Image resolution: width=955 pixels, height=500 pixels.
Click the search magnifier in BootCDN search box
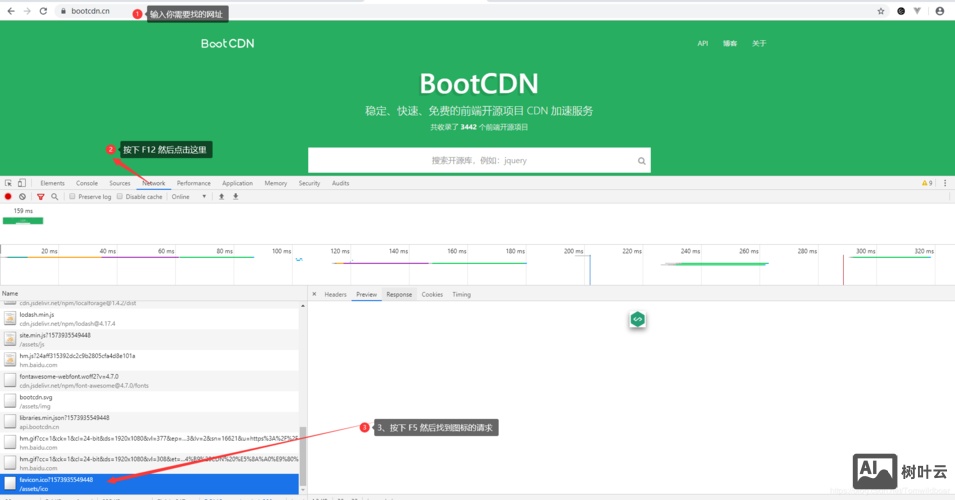pos(641,161)
